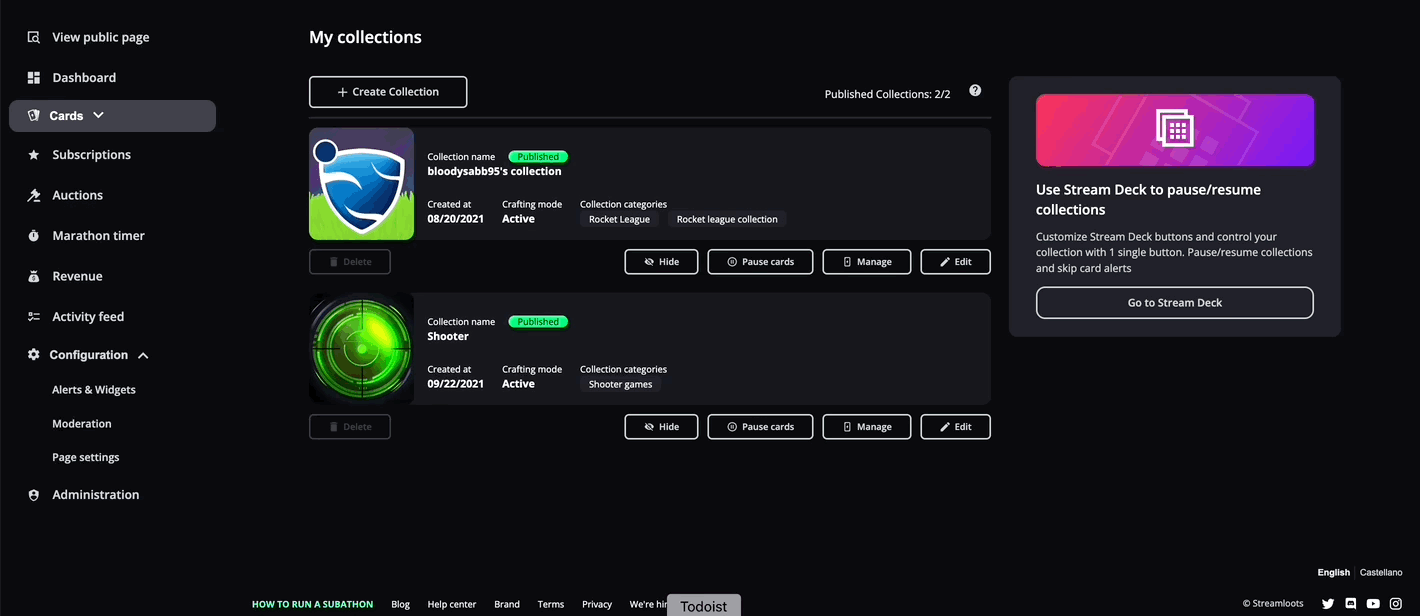The height and width of the screenshot is (616, 1420).
Task: Click pencil icon for bloodysabb95's collection Edit
Action: 945,262
